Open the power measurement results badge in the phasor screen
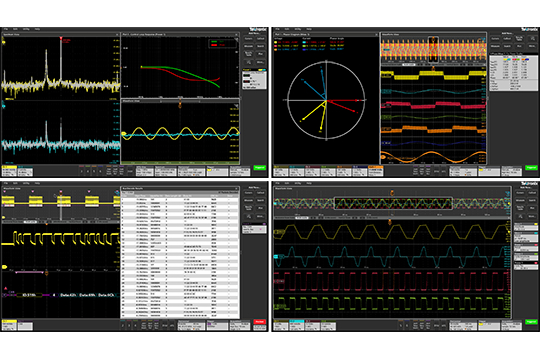Image resolution: width=540 pixels, height=360 pixels. point(514,72)
